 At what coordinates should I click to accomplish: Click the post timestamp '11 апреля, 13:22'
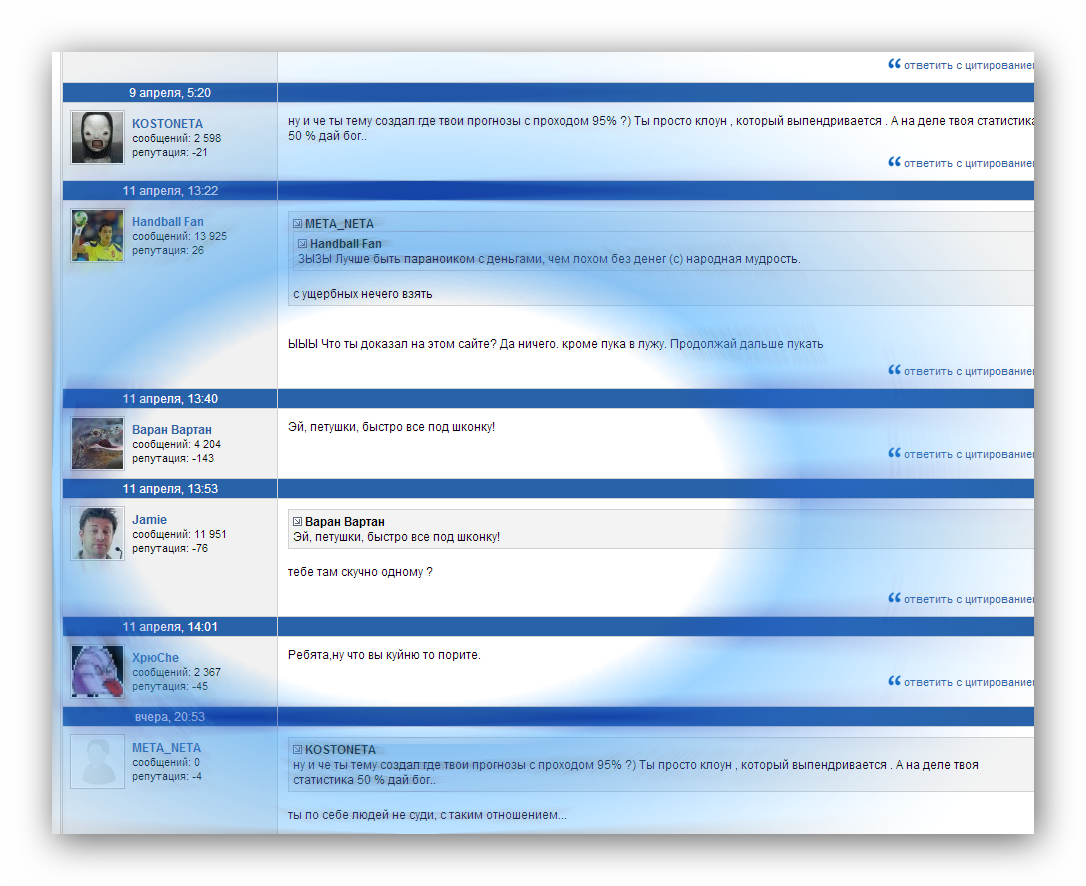coord(170,191)
